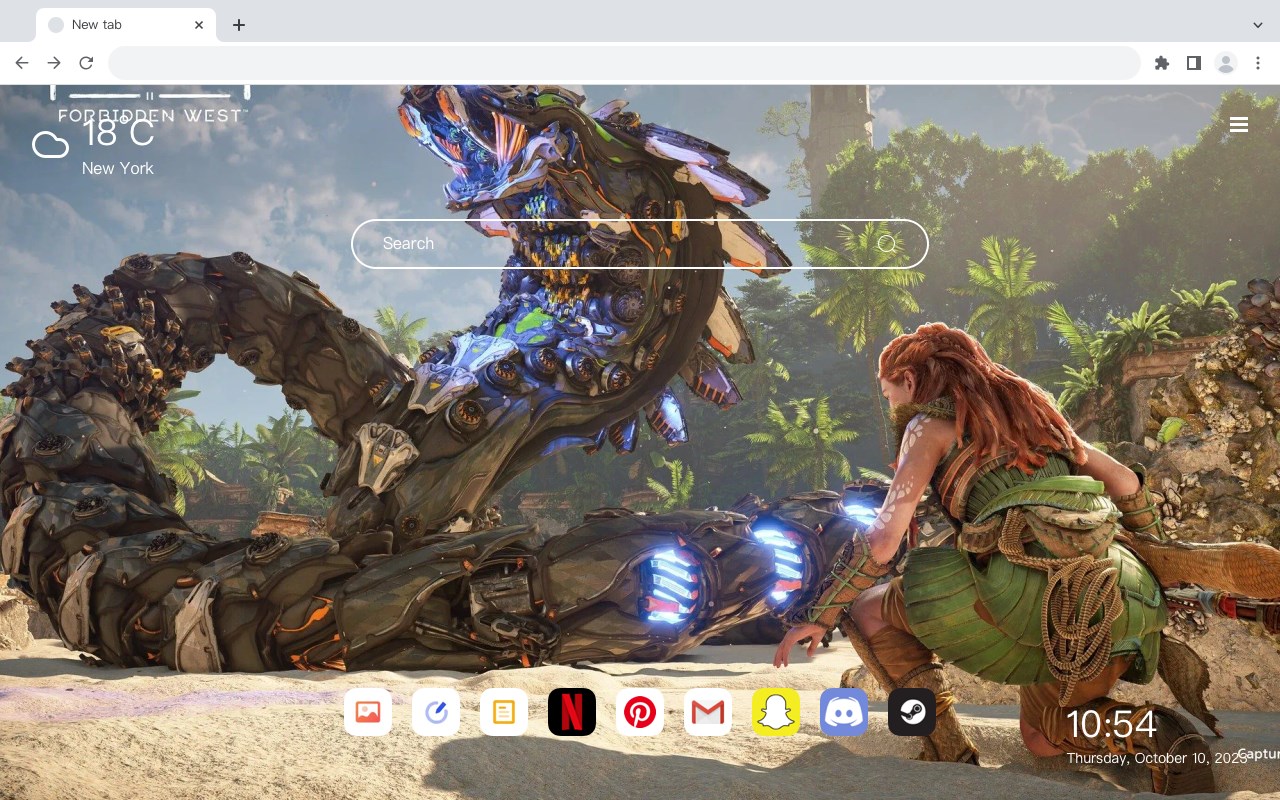
Task: Click the page Search input field
Action: pyautogui.click(x=640, y=244)
